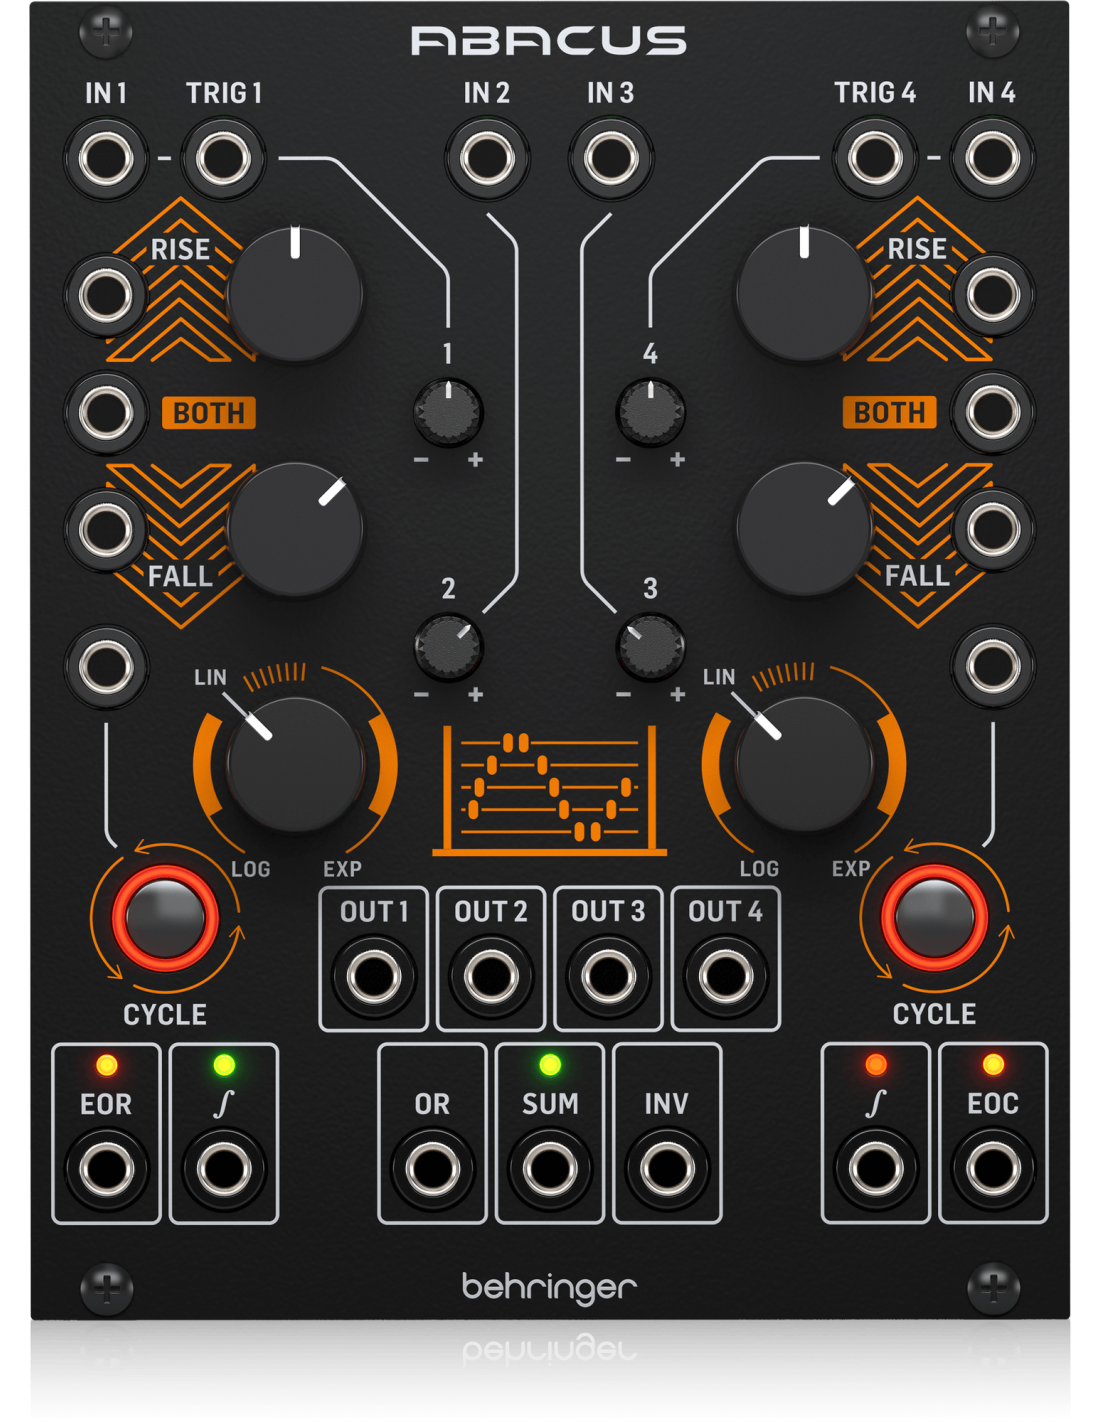Click the channel 4 FALL knob
The height and width of the screenshot is (1422, 1100).
pyautogui.click(x=804, y=530)
